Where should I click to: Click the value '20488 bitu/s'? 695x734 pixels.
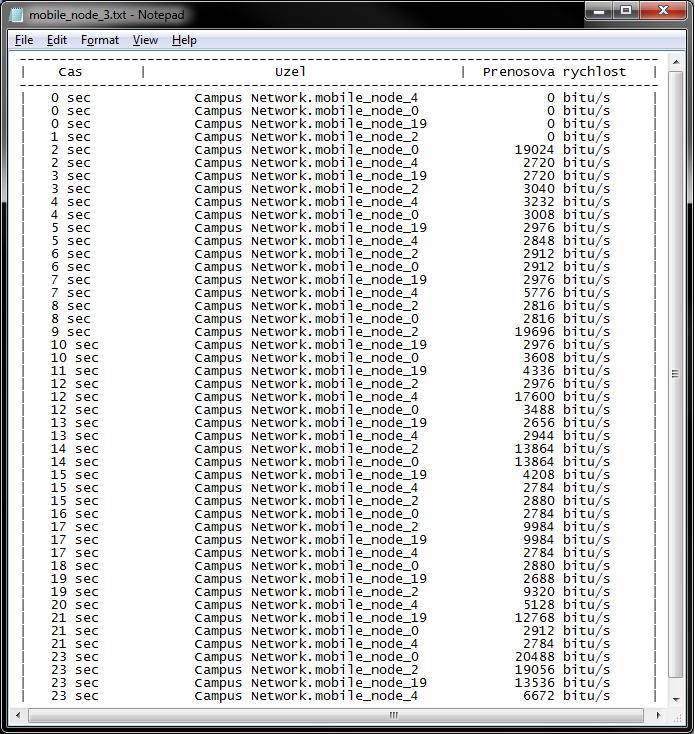(562, 657)
